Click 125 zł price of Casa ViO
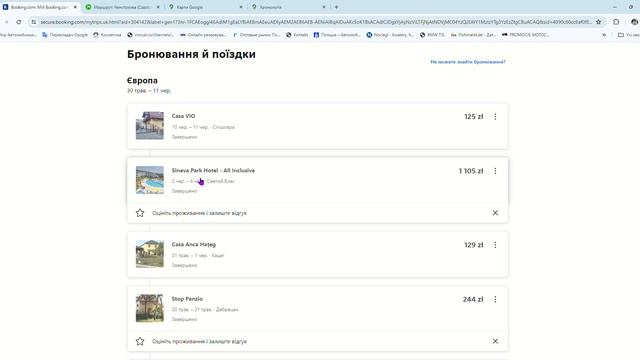The width and height of the screenshot is (640, 360). pos(473,117)
